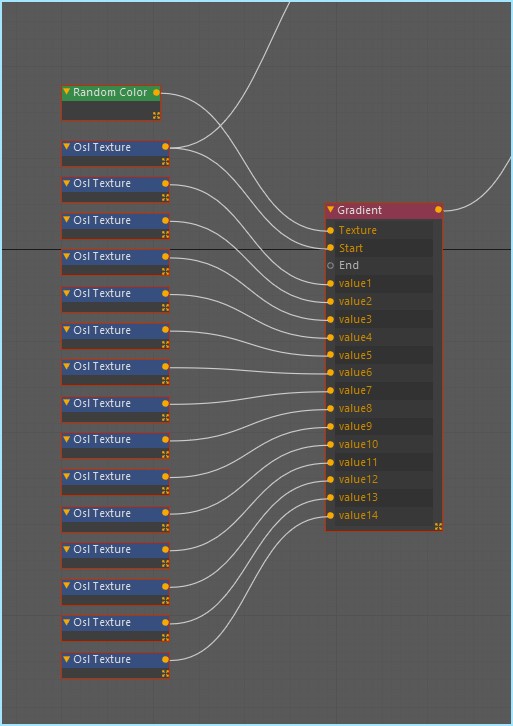Click the Gradient node corner resize icon
Viewport: 513px width, 726px height.
(x=438, y=526)
